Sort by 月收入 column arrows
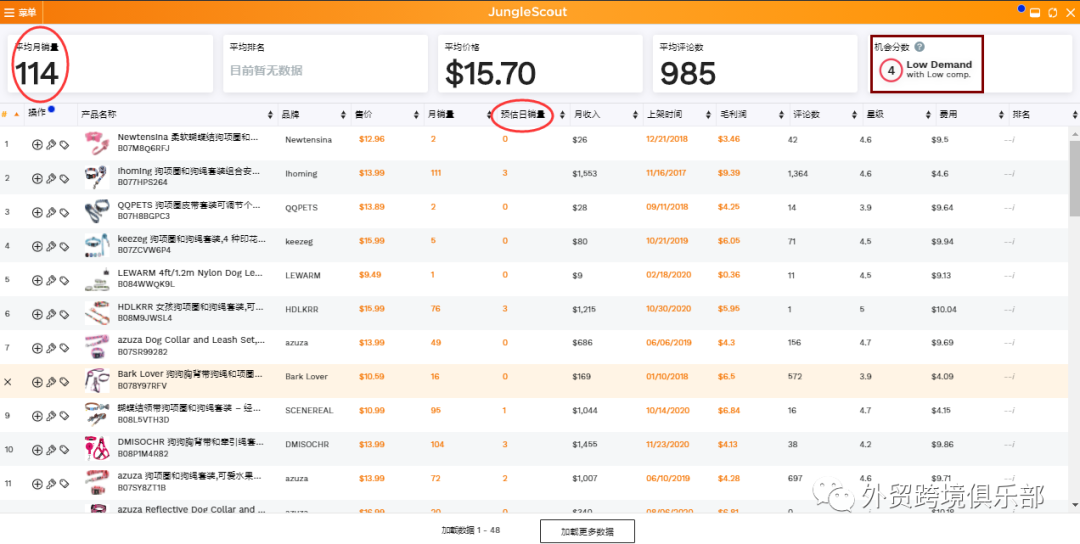 pos(635,115)
